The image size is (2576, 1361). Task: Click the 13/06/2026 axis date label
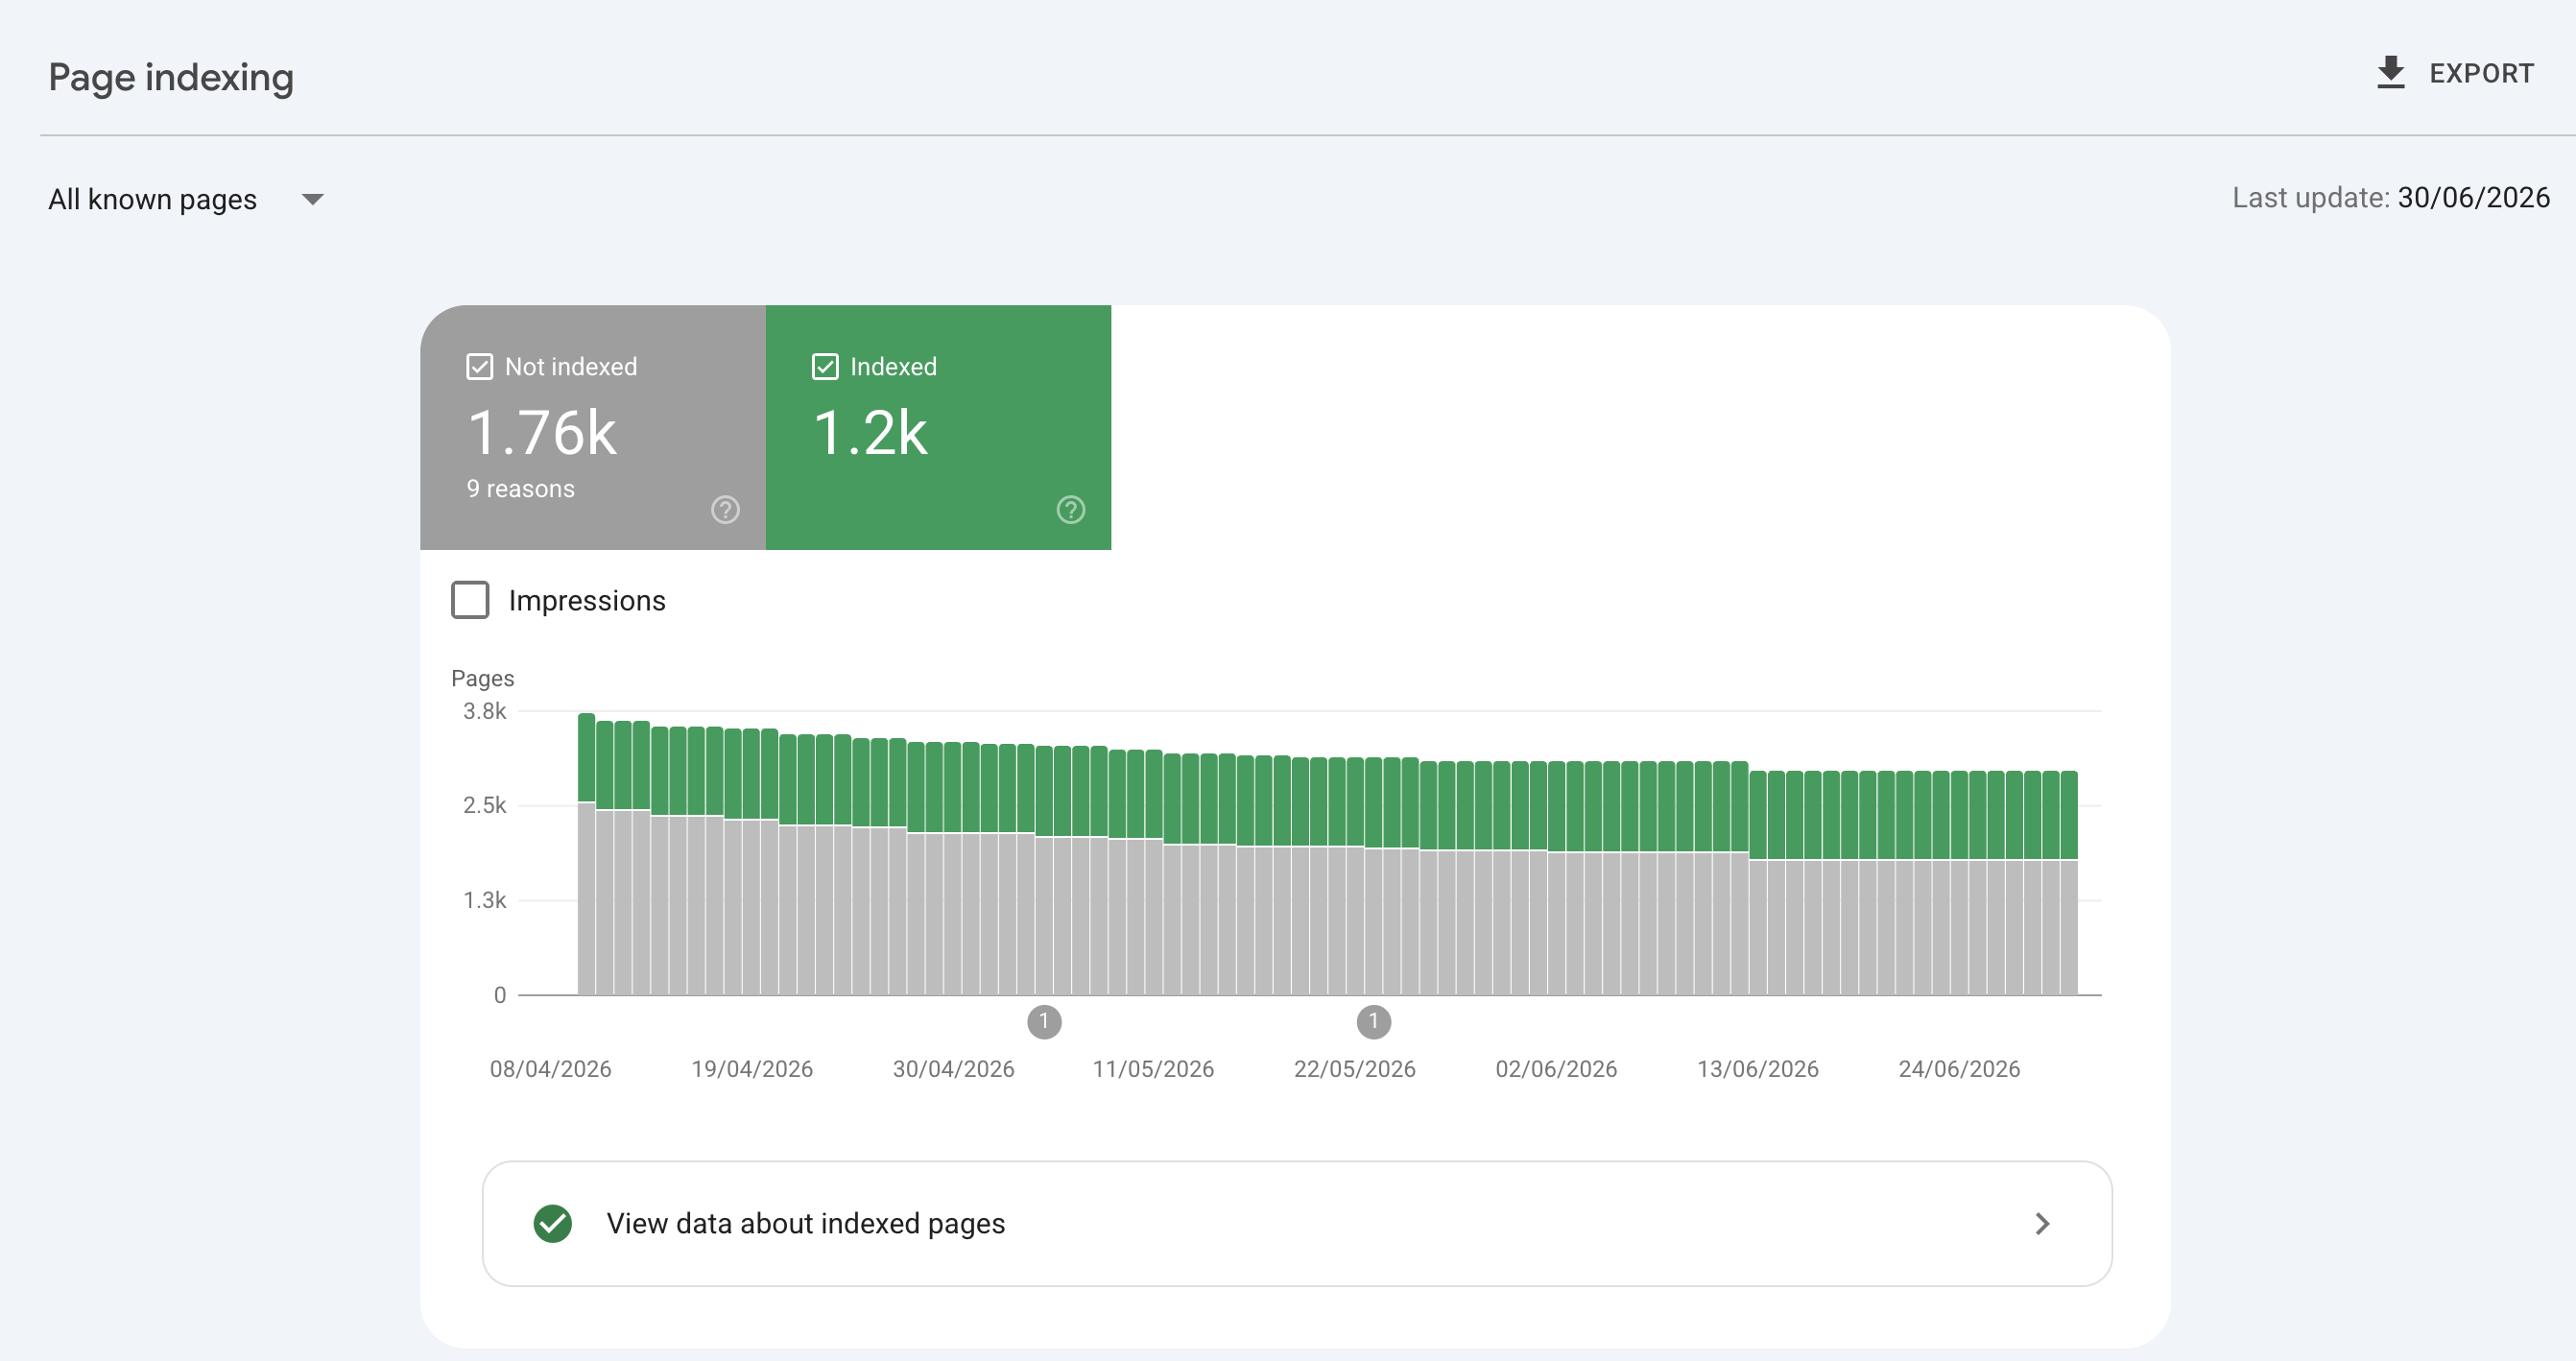point(1757,1069)
